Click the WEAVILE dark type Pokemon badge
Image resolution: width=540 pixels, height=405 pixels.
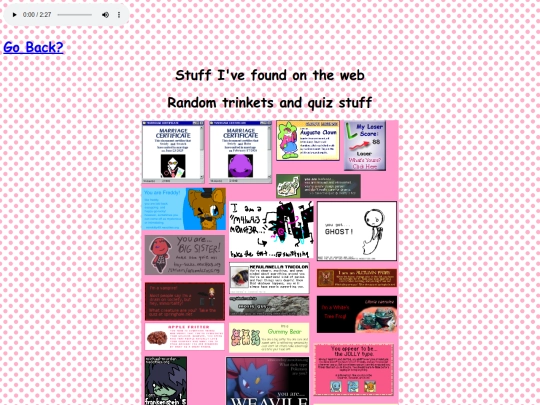pos(268,381)
